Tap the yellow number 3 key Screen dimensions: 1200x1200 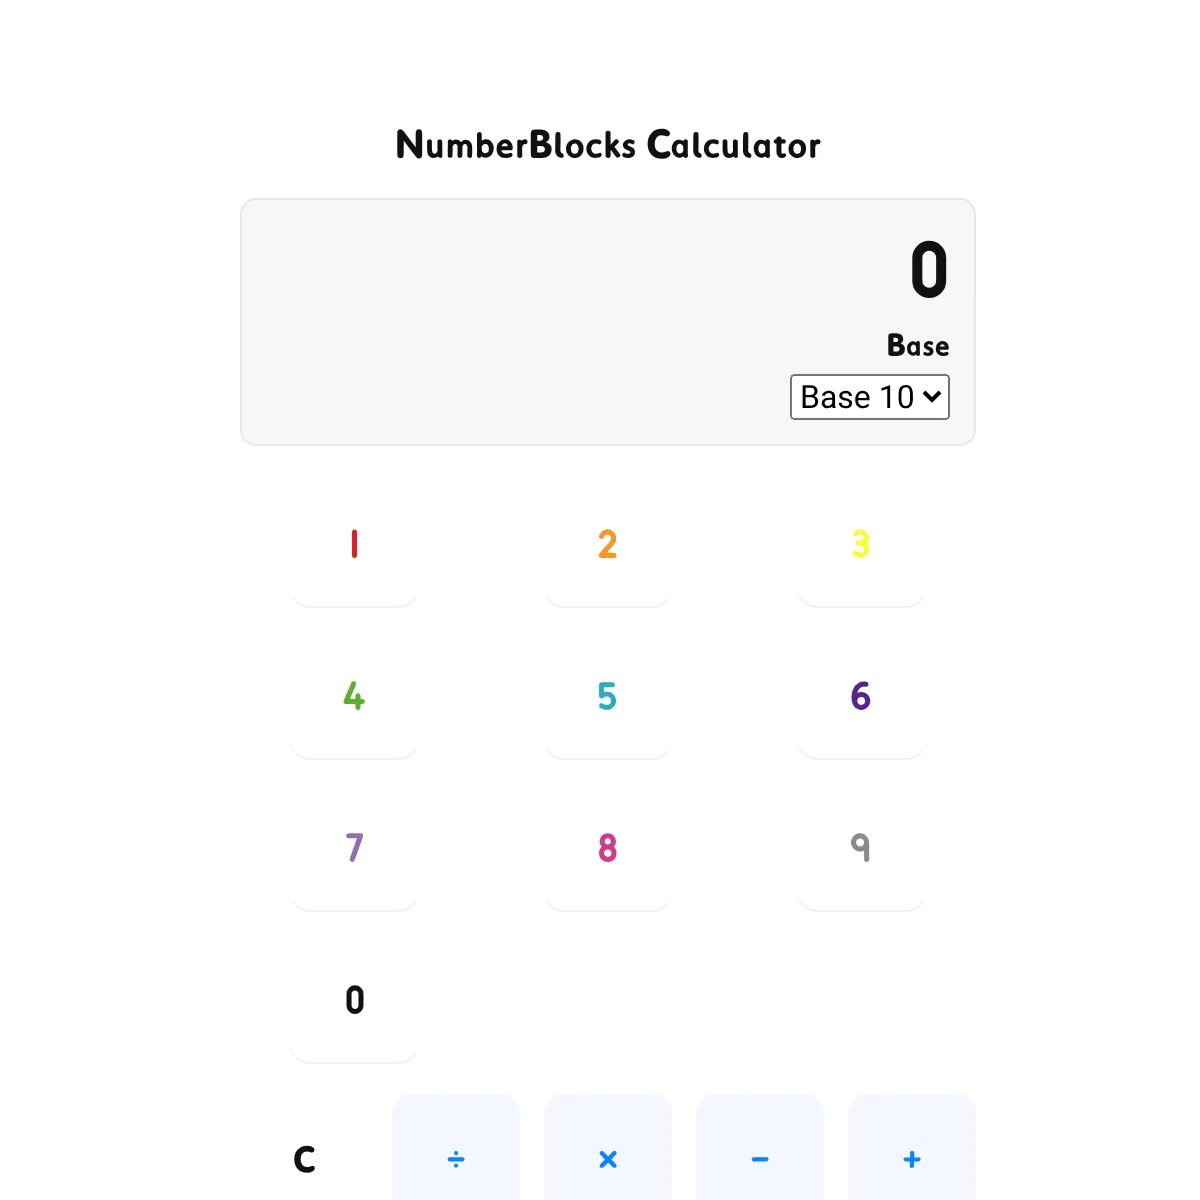point(861,545)
